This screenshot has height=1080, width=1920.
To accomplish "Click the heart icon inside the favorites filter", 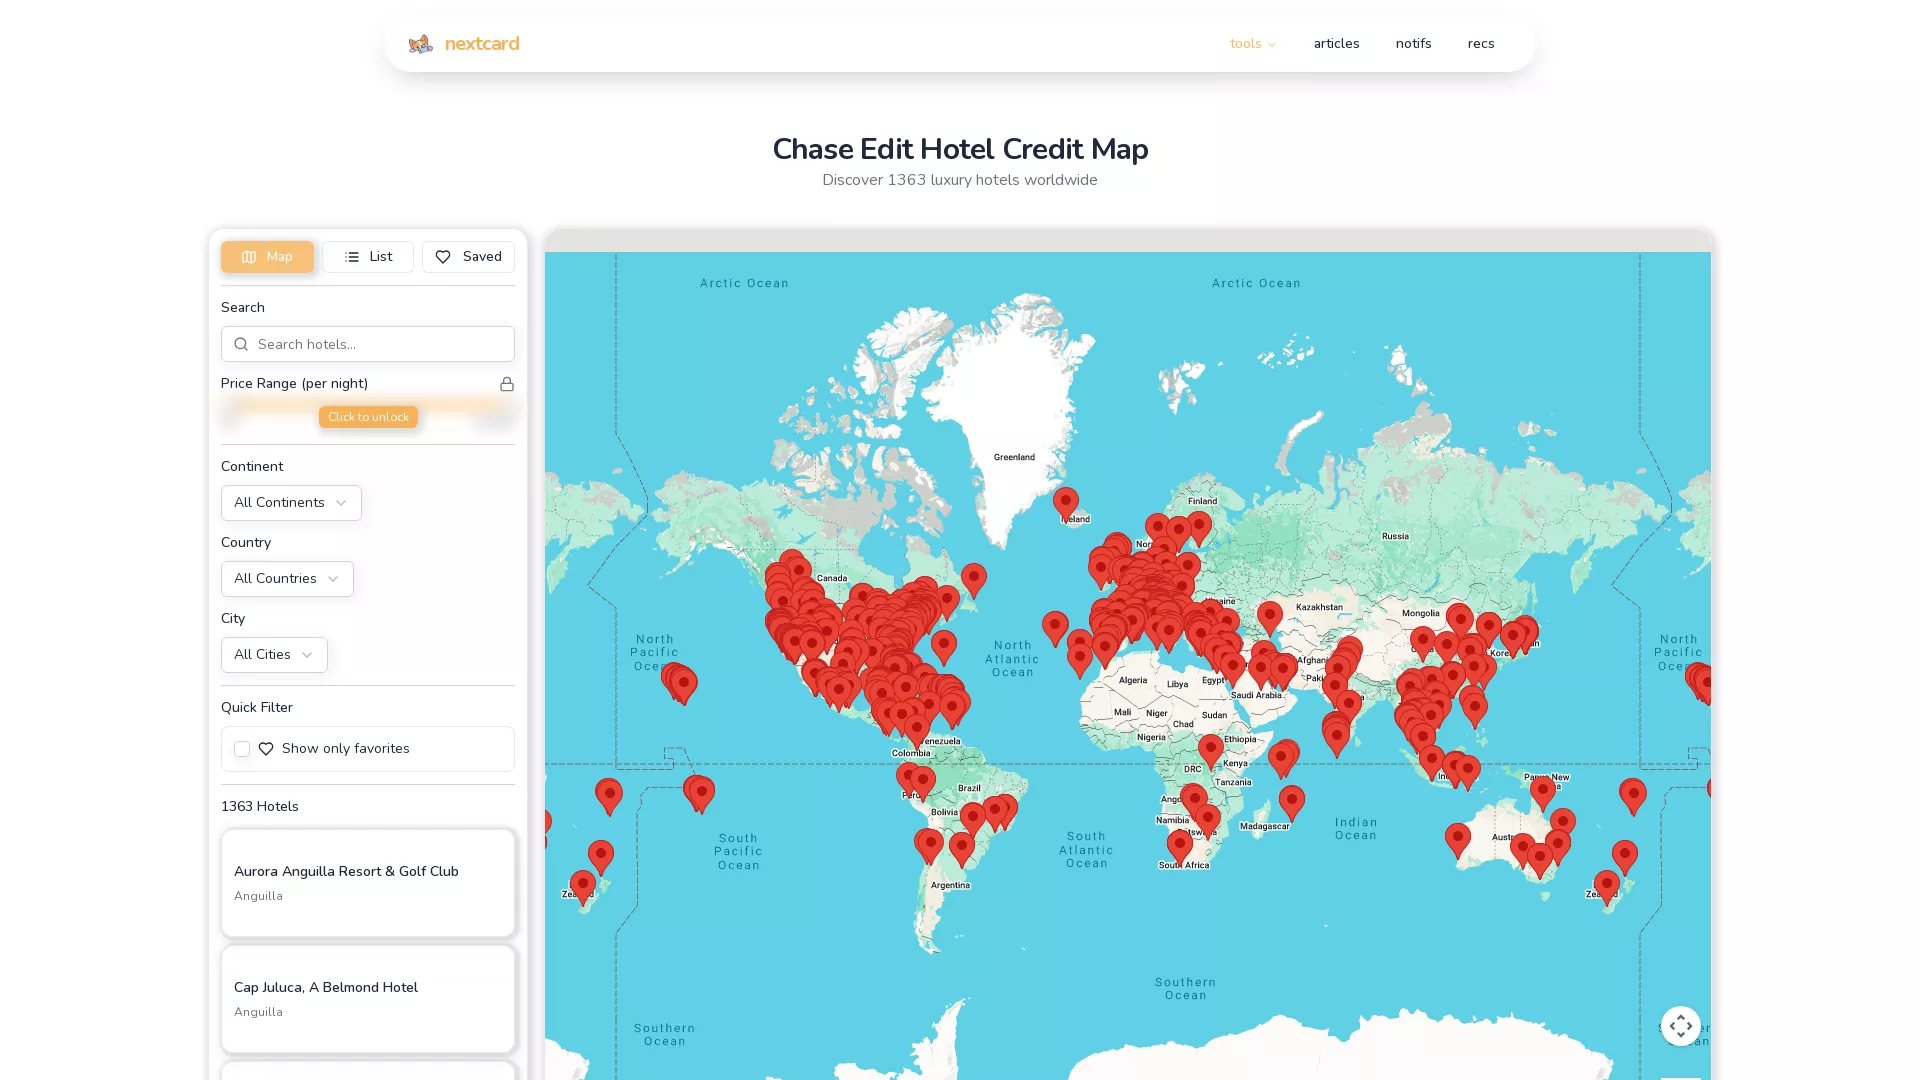I will (266, 748).
